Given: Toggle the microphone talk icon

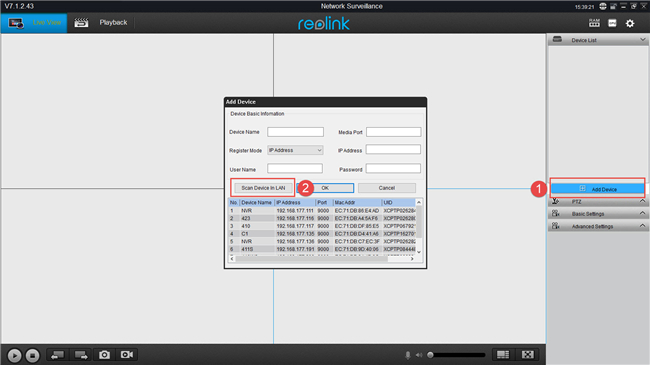Looking at the screenshot, I should 408,355.
